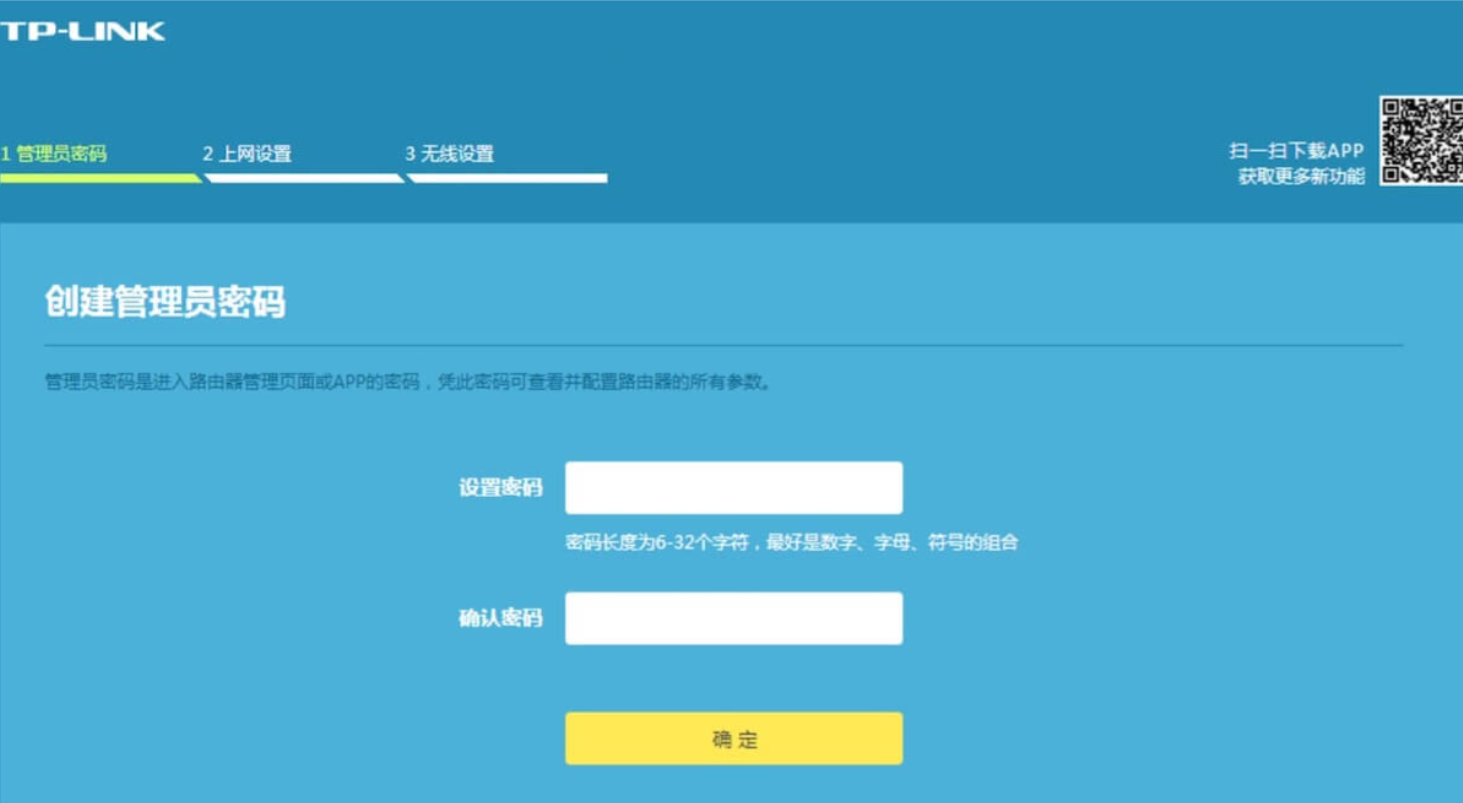Click the QR code for APP download
1463x803 pixels.
point(1421,141)
